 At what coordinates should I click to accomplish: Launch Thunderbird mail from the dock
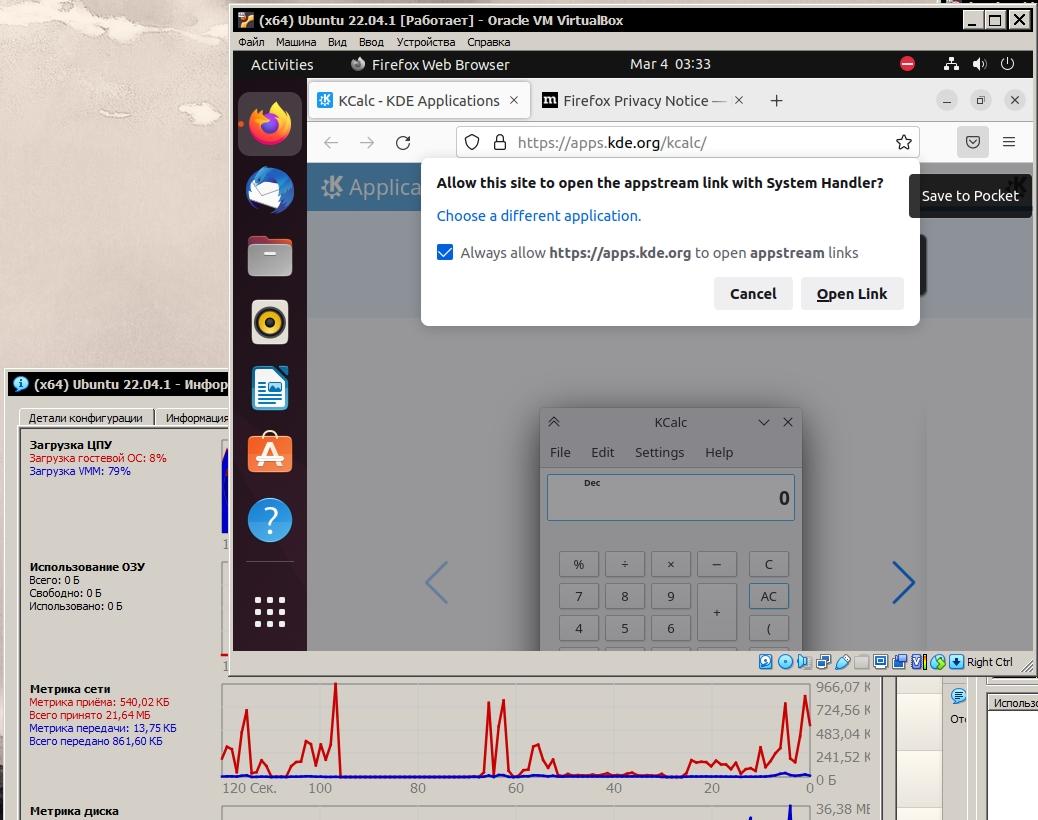pos(269,191)
